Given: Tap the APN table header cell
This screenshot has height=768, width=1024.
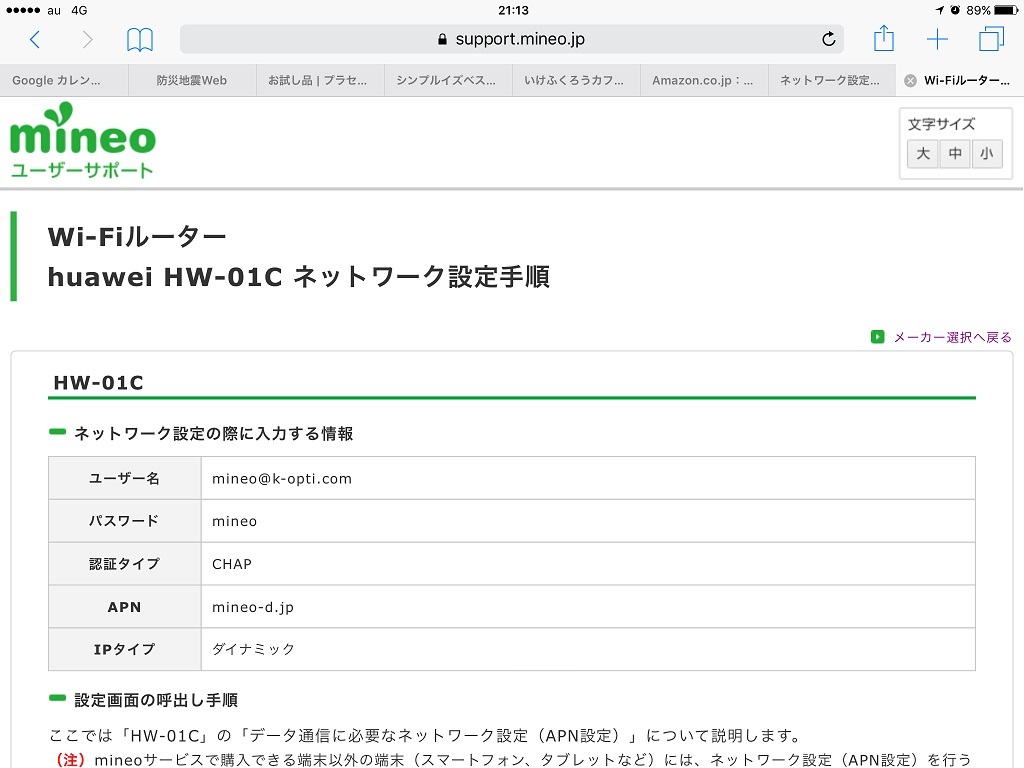Looking at the screenshot, I should 125,607.
